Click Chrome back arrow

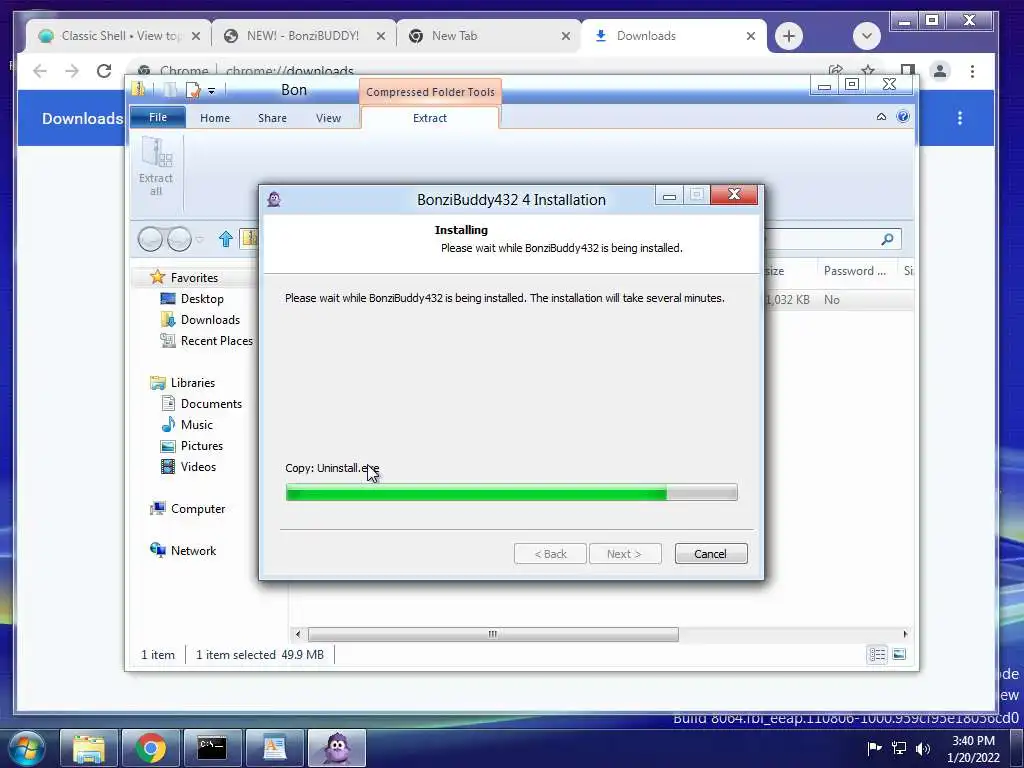point(40,71)
